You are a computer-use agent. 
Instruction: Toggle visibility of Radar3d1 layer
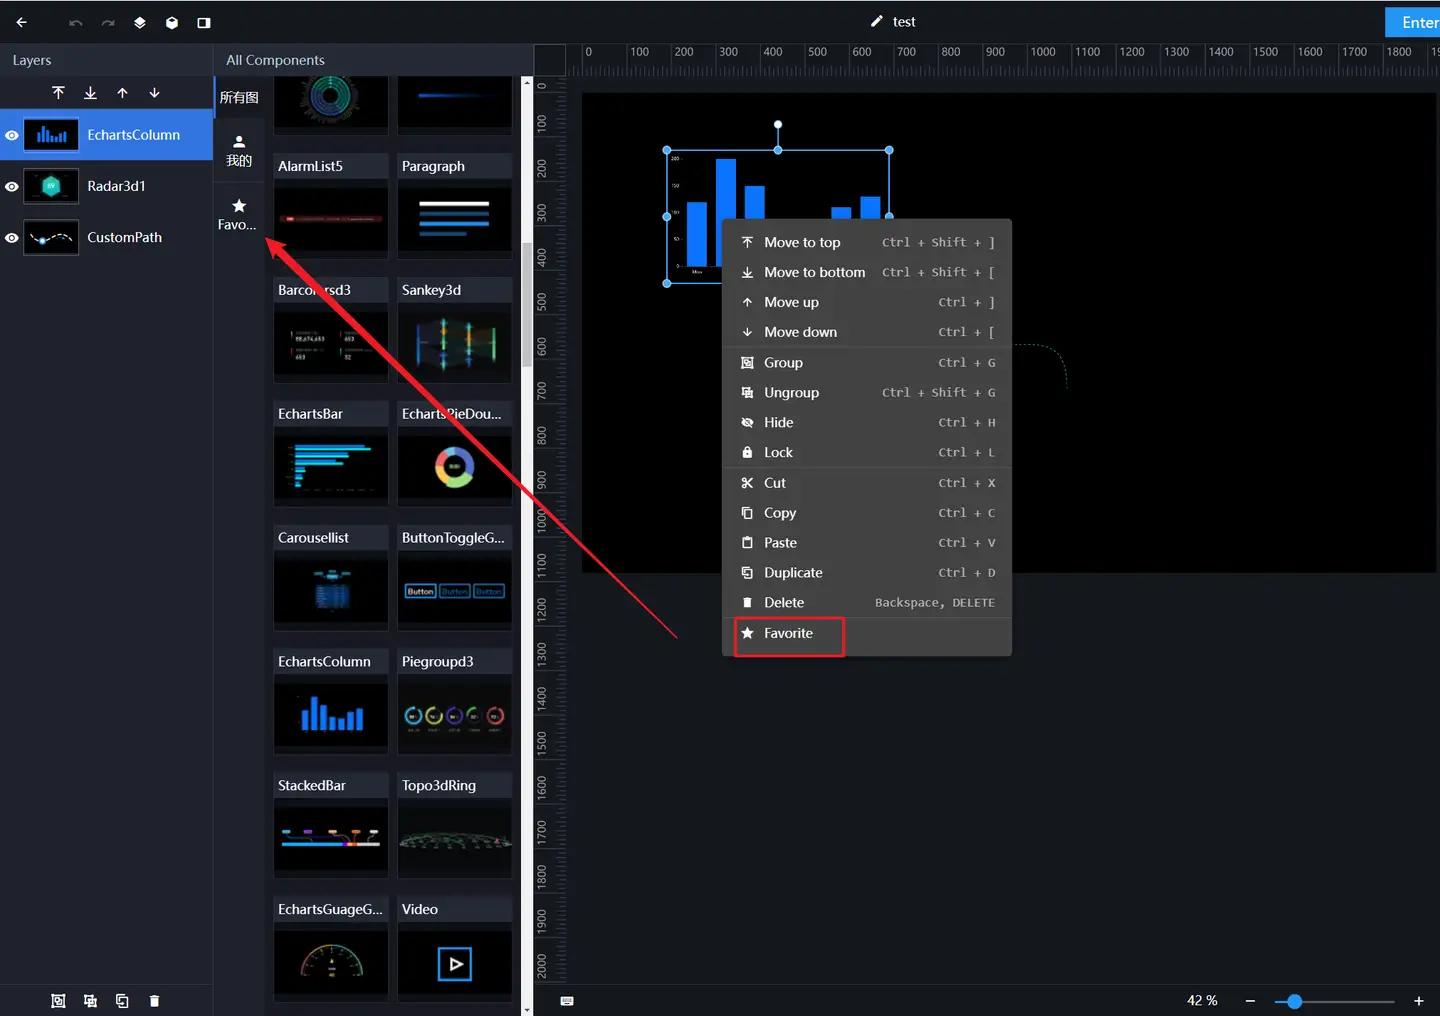[12, 187]
